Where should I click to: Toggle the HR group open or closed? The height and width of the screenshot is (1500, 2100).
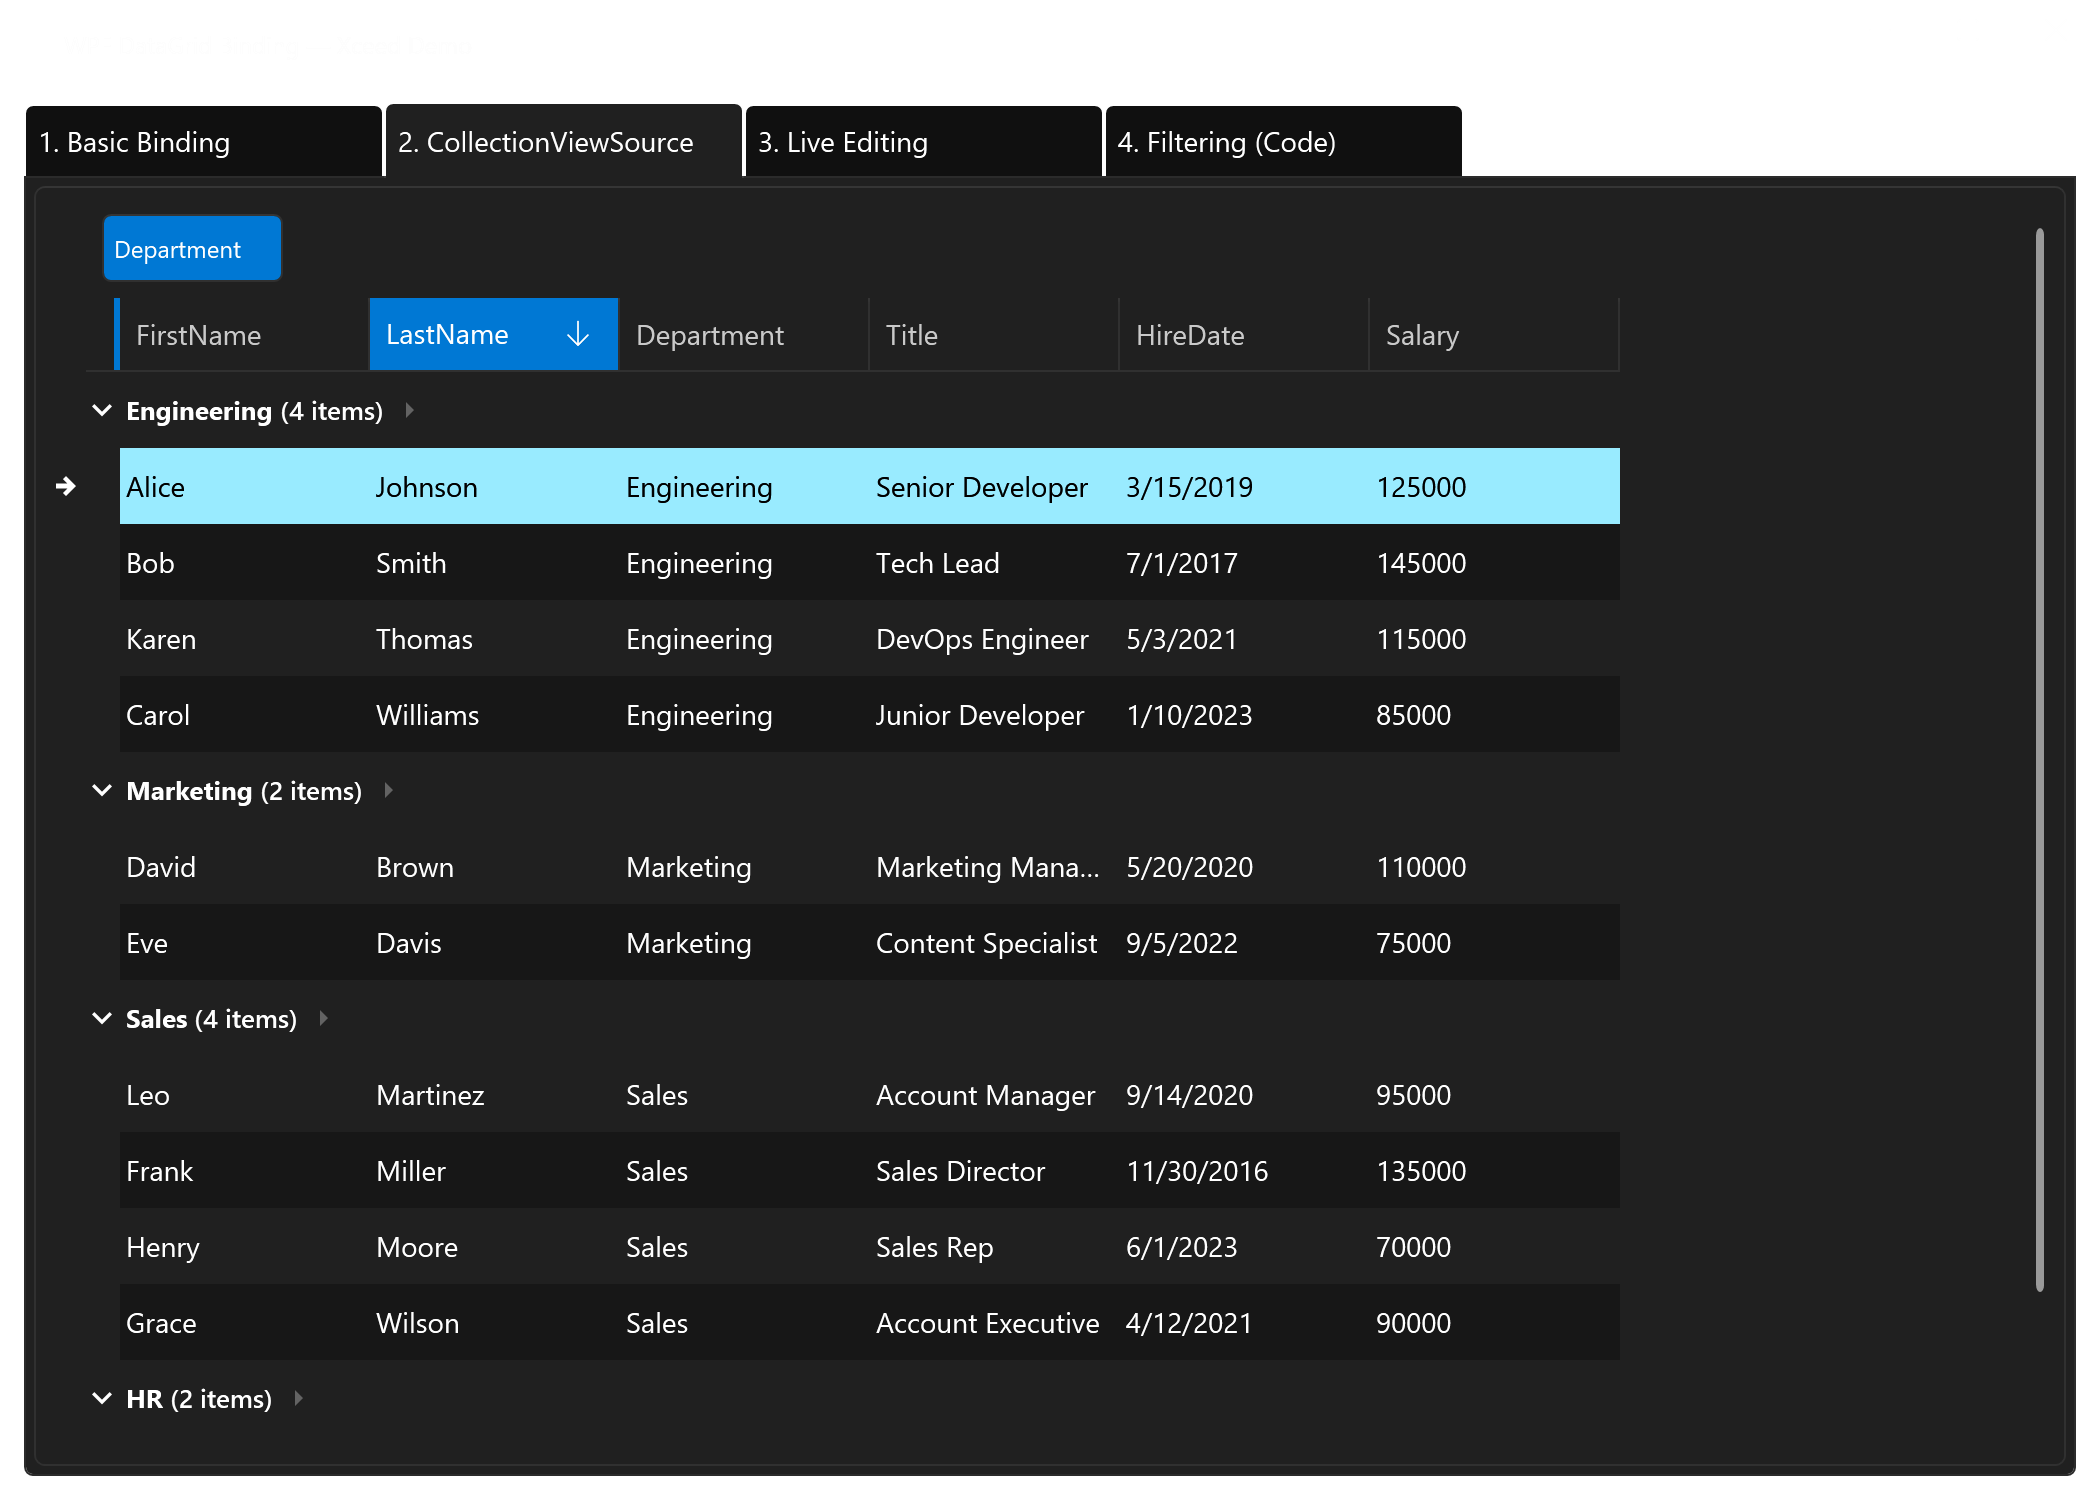point(100,1398)
